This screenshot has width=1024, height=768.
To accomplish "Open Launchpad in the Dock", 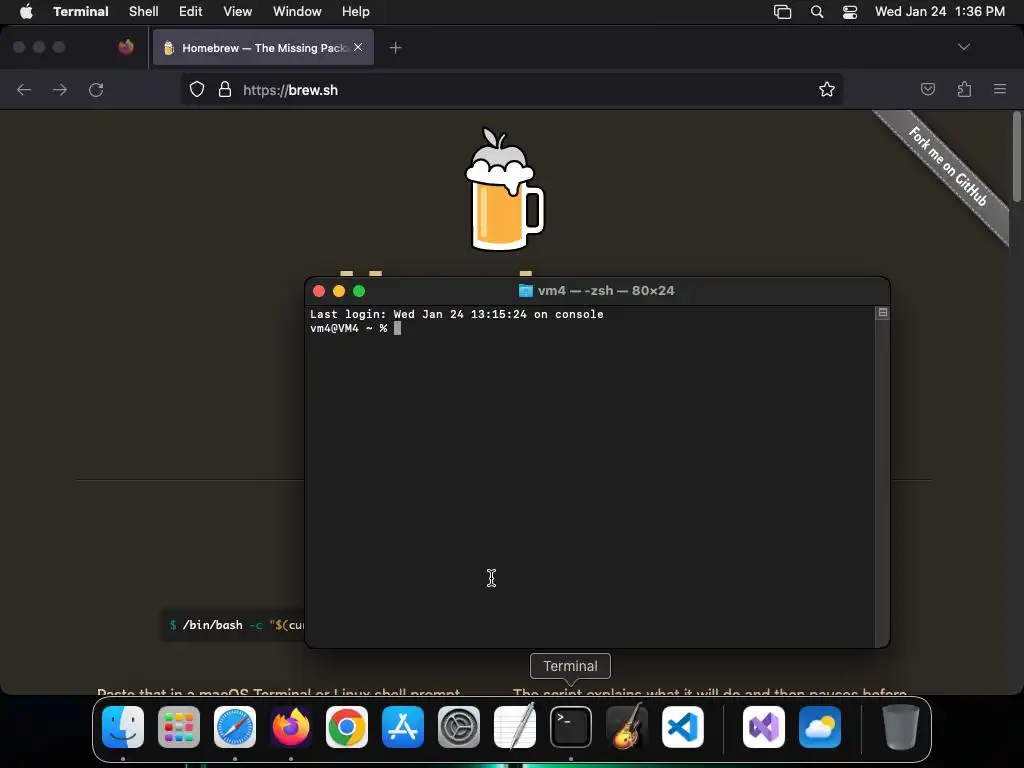I will (x=179, y=726).
